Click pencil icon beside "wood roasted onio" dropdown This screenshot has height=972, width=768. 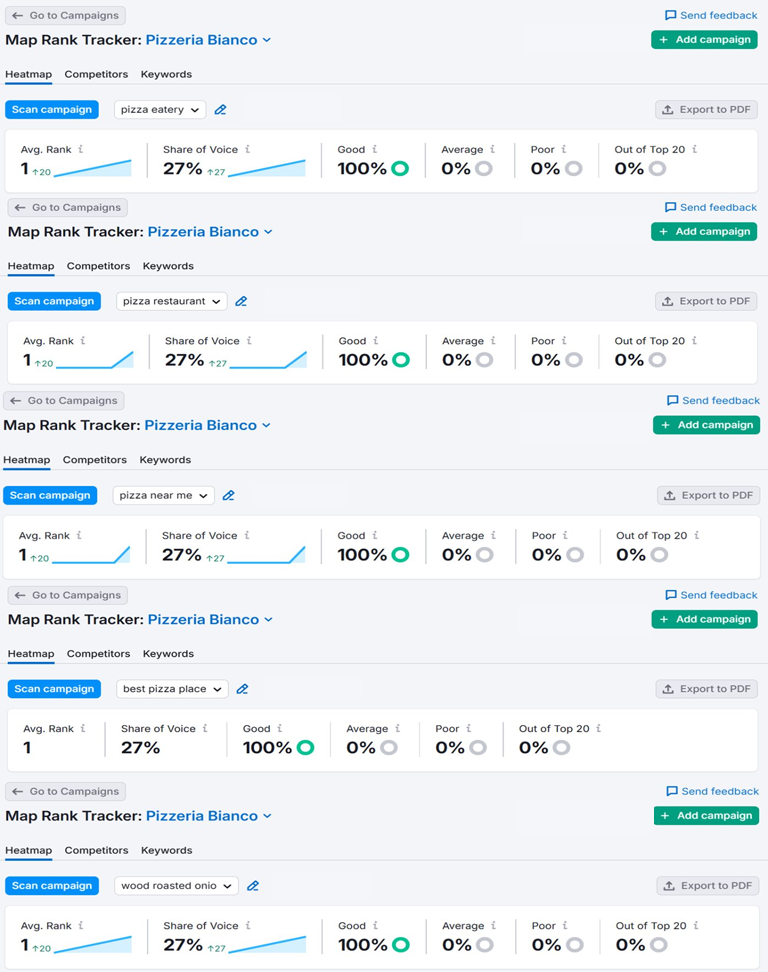(253, 886)
